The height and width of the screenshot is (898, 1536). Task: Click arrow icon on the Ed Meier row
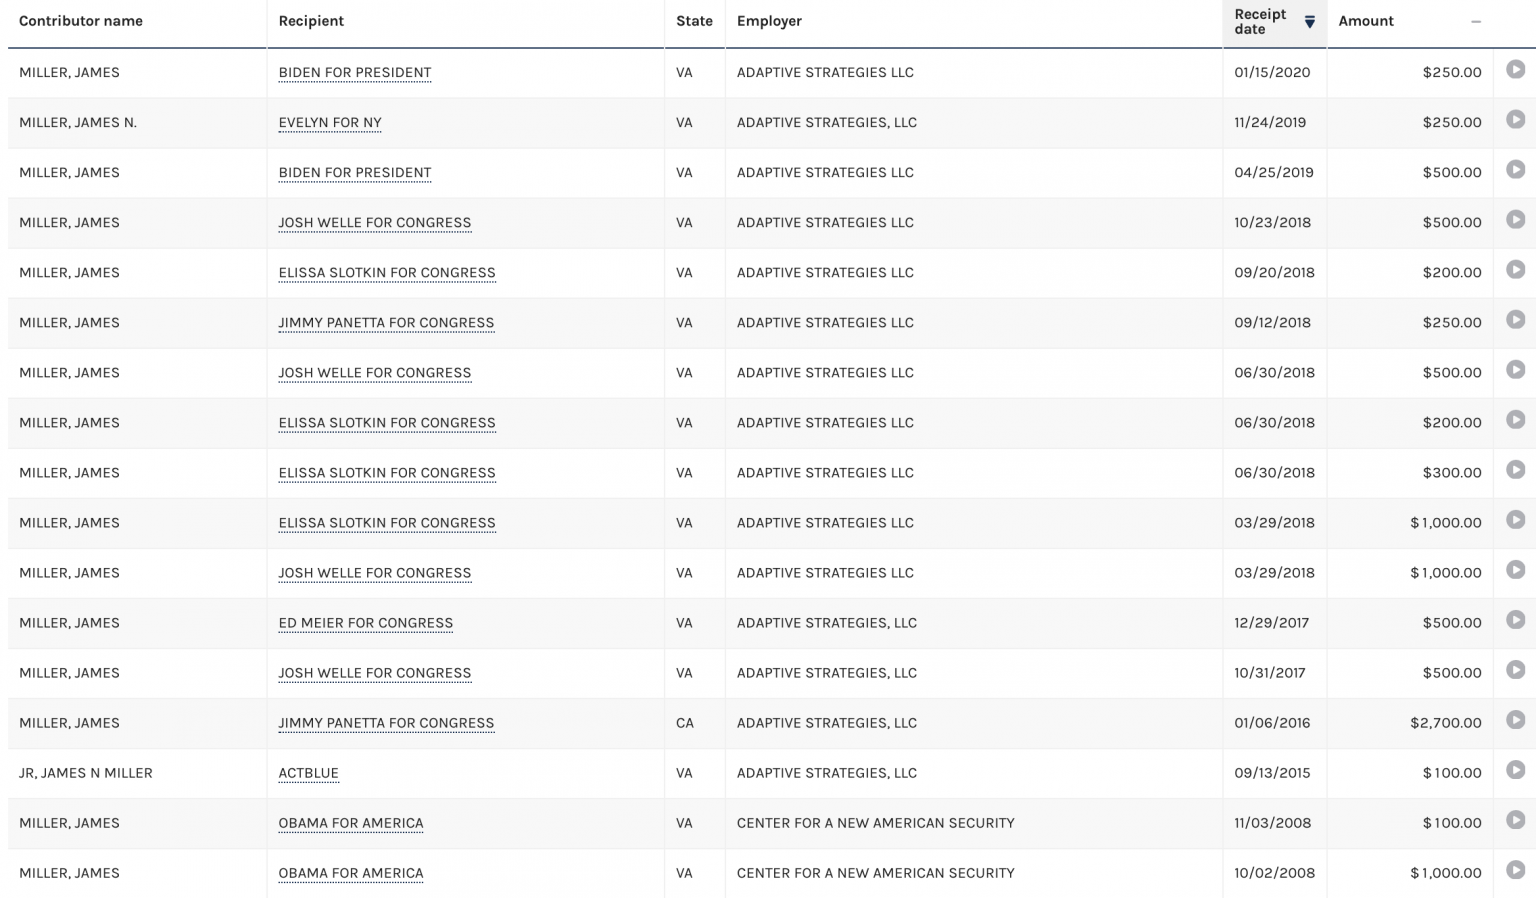[1515, 620]
